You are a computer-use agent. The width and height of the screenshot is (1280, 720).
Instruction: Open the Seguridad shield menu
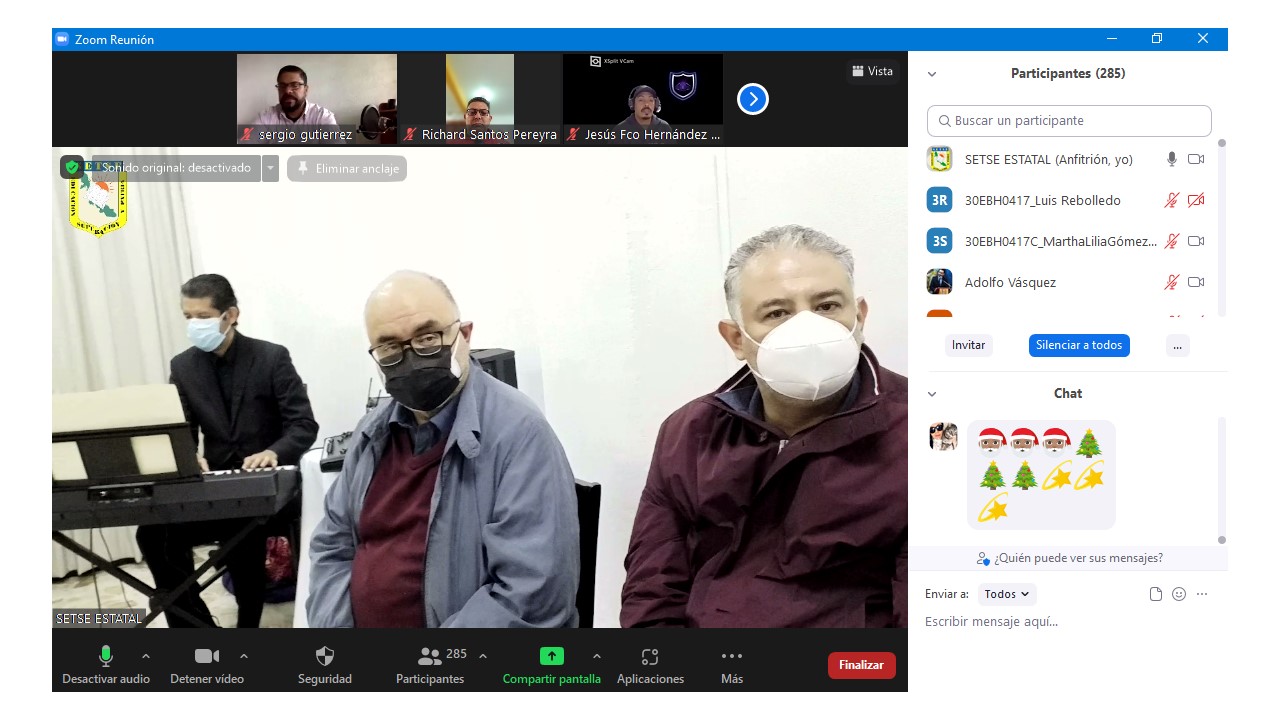(x=325, y=664)
